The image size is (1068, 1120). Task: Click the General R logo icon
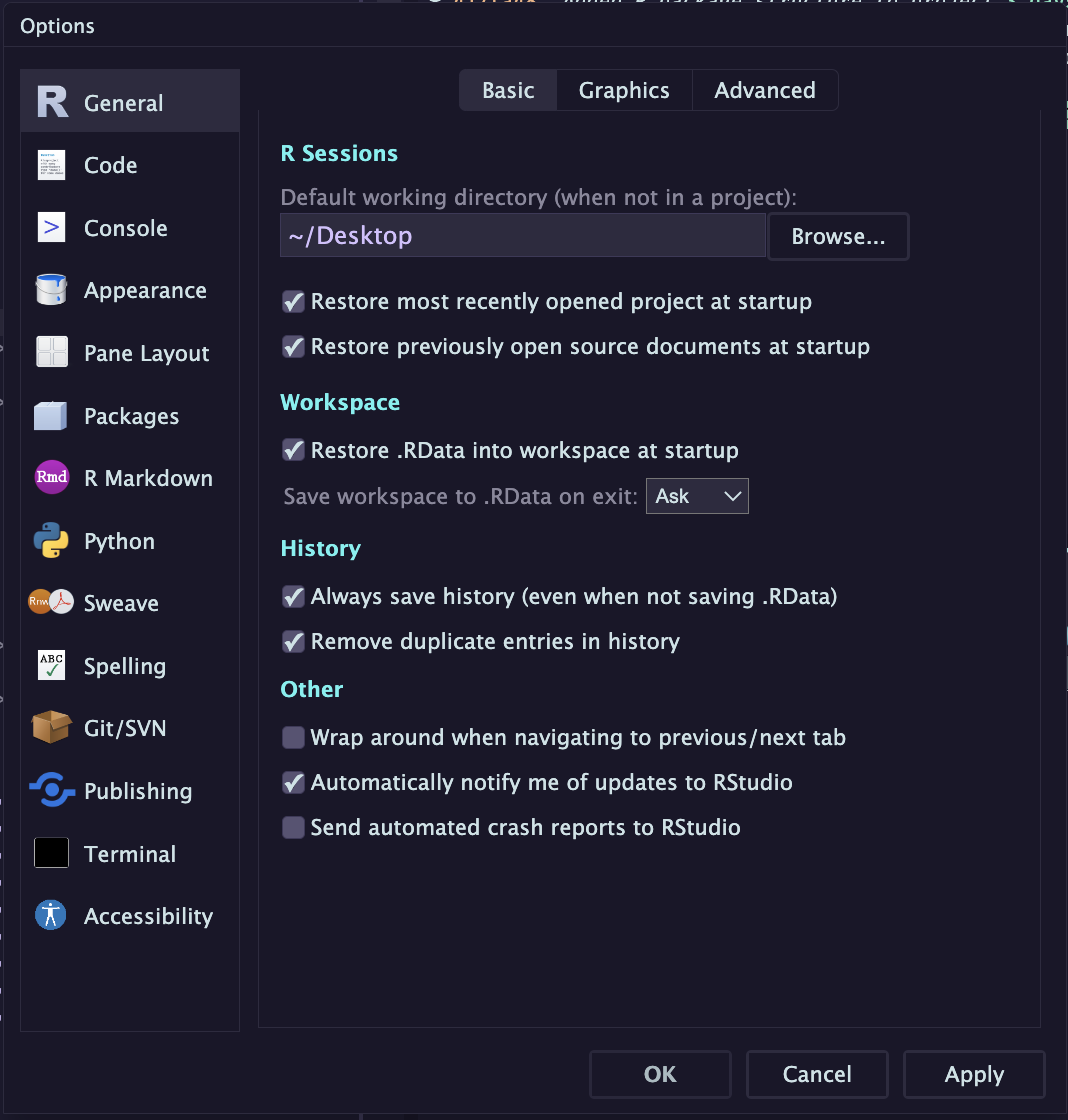pyautogui.click(x=52, y=102)
